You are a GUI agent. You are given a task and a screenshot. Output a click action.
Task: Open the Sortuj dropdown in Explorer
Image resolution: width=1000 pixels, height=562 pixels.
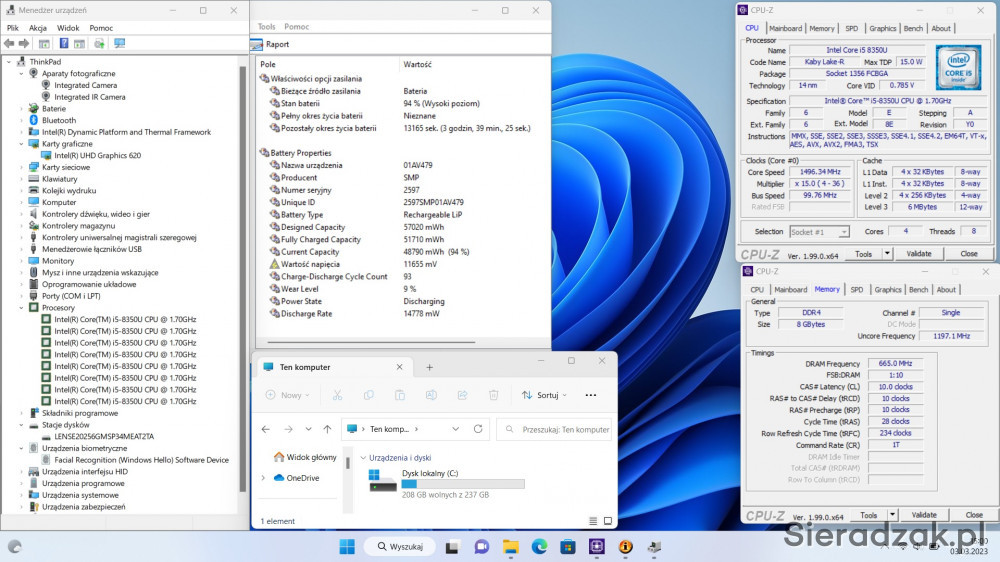pyautogui.click(x=544, y=395)
